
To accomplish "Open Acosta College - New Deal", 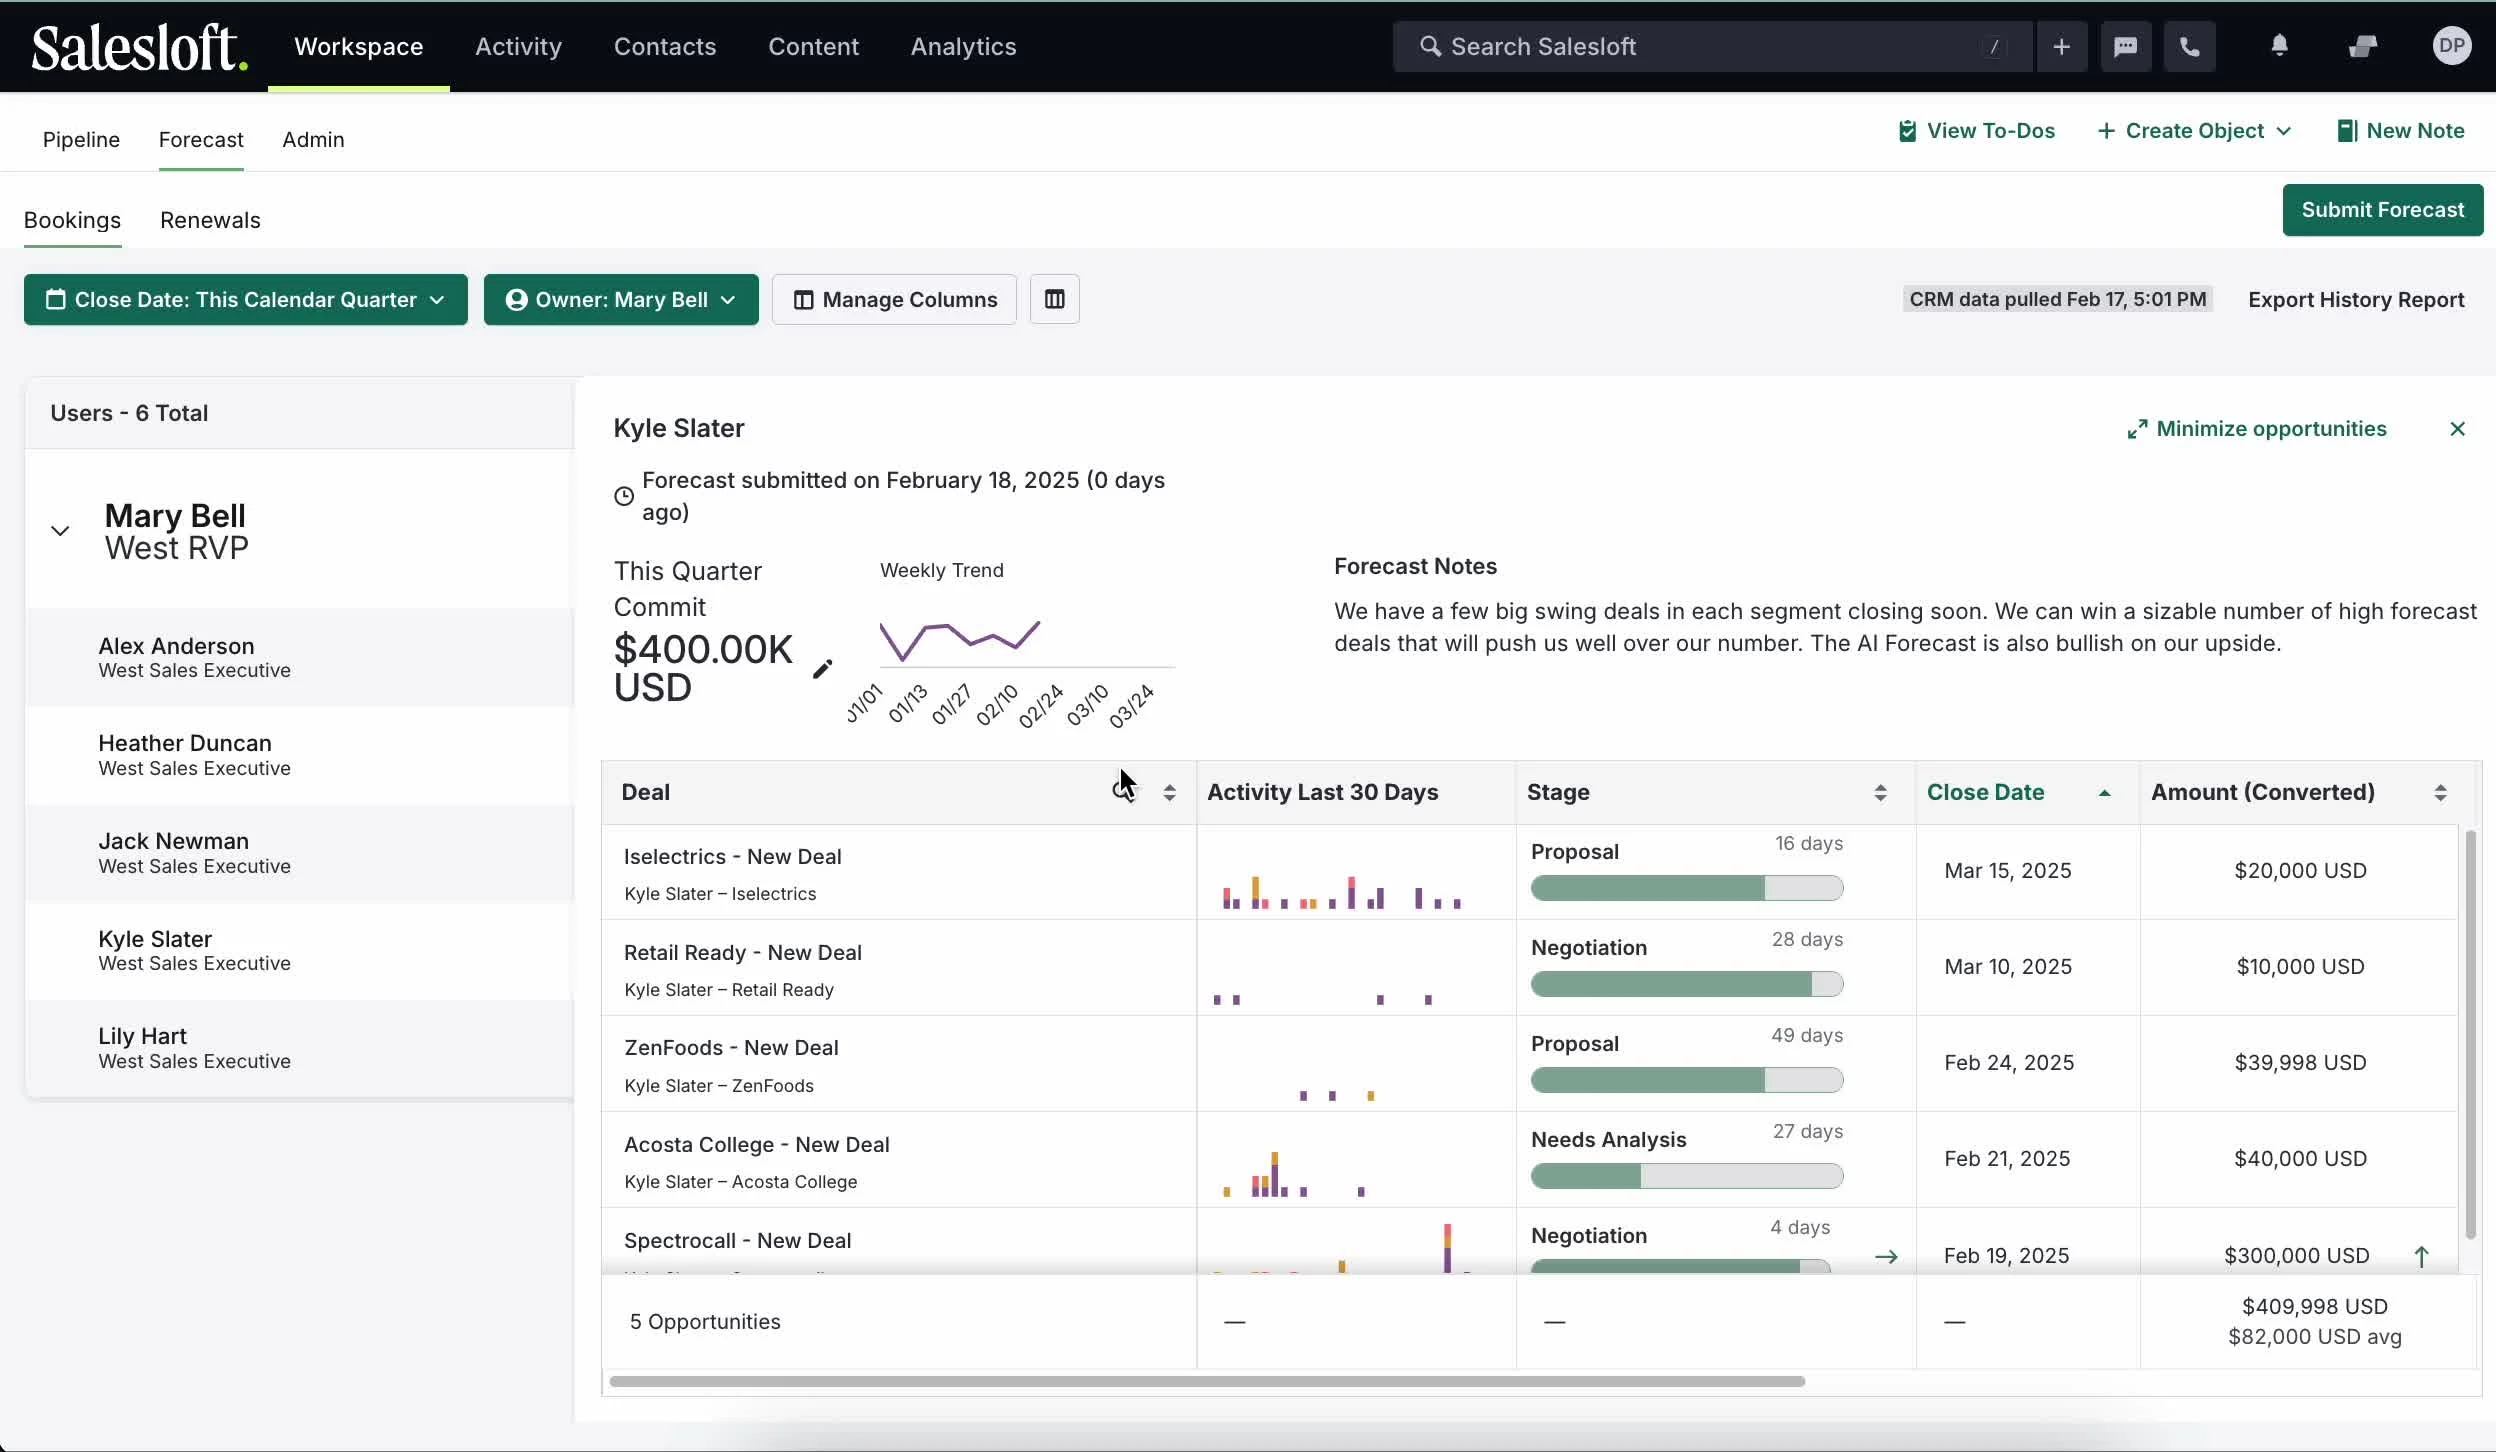I will [756, 1145].
